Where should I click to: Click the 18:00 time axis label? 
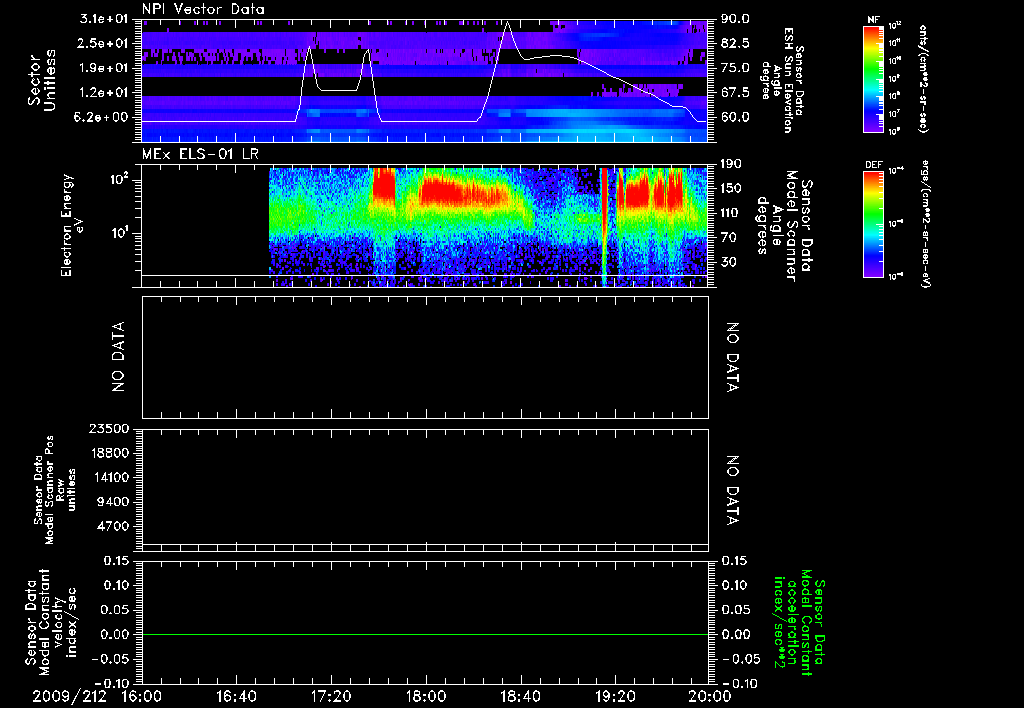pyautogui.click(x=426, y=696)
